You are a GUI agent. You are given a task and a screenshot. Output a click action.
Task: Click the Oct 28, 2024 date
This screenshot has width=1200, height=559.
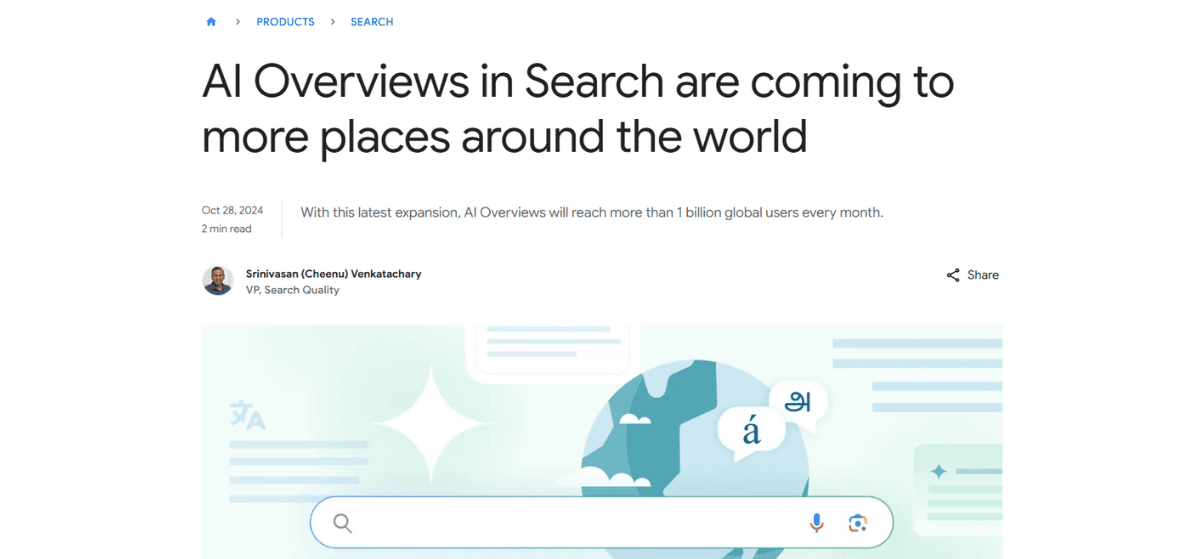click(x=232, y=210)
